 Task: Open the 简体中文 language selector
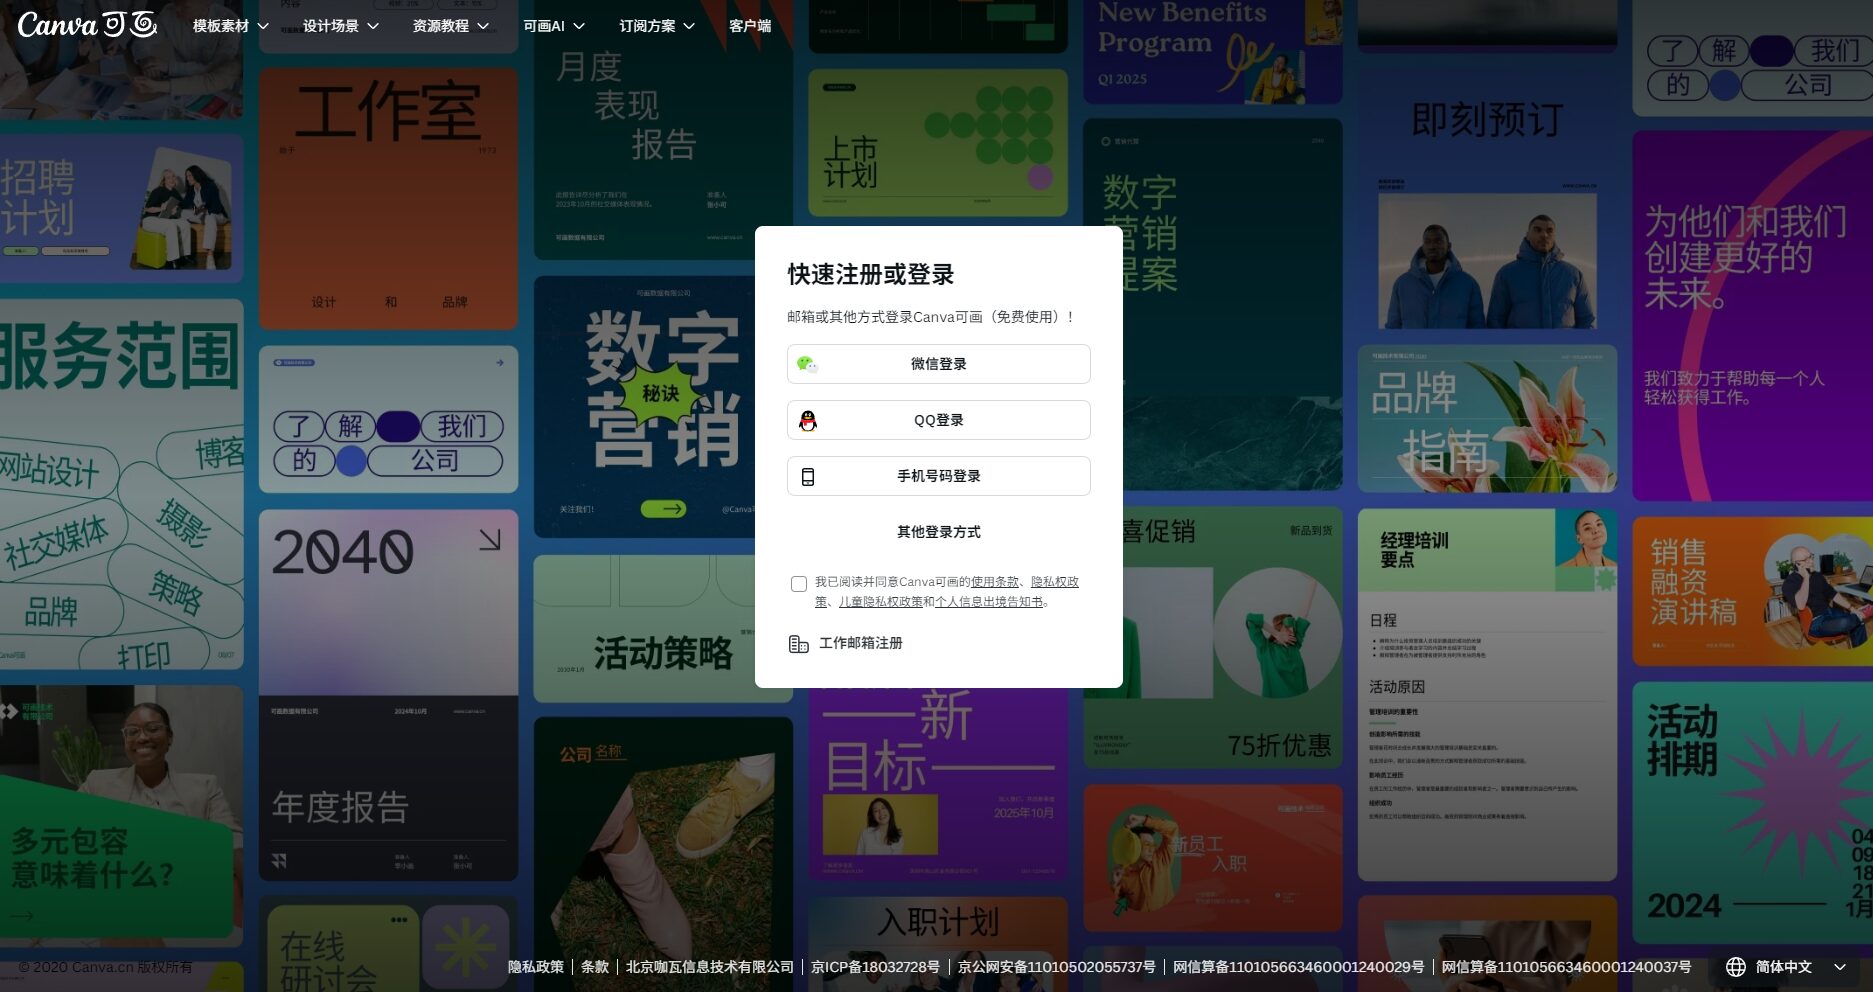(x=1784, y=967)
